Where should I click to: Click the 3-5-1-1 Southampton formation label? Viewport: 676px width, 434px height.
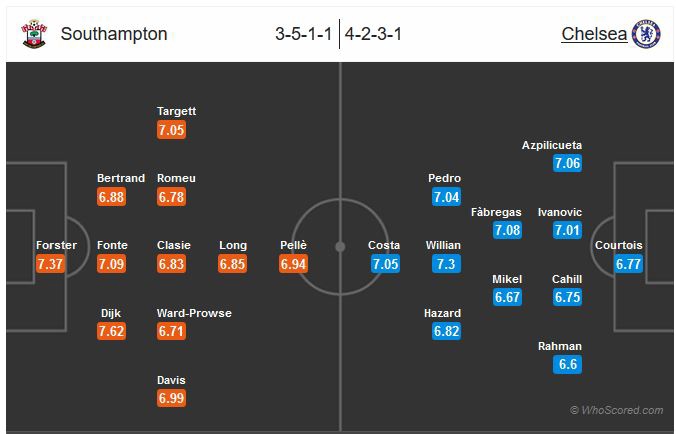304,34
